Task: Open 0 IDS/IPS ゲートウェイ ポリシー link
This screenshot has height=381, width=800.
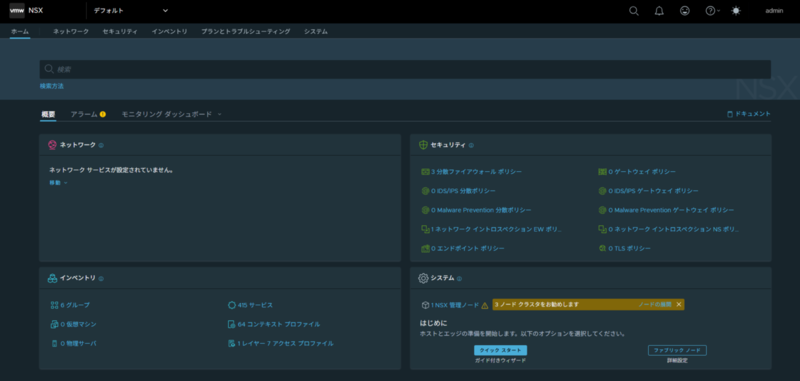Action: click(653, 191)
